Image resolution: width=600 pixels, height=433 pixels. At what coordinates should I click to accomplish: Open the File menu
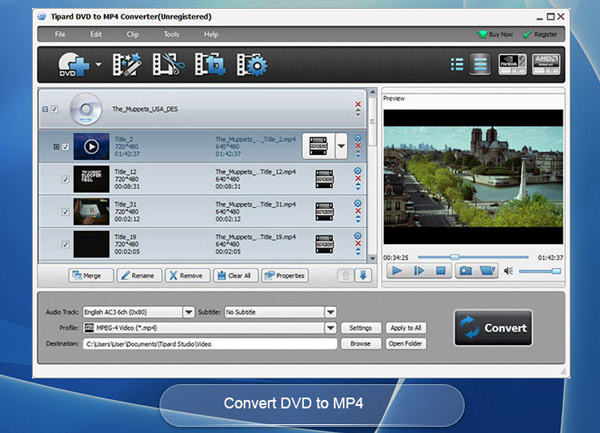point(60,34)
